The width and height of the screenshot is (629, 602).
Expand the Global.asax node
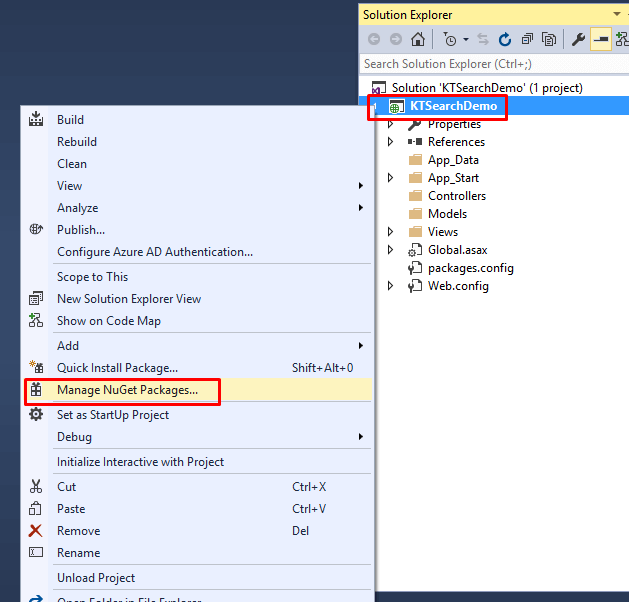(x=390, y=250)
